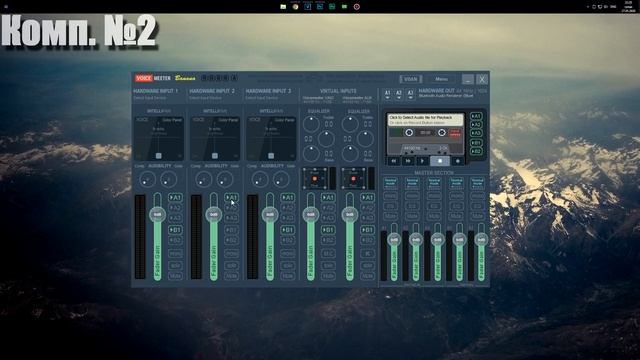Enable B1 routing on Hardware Input 2
640x360 pixels.
pos(231,230)
